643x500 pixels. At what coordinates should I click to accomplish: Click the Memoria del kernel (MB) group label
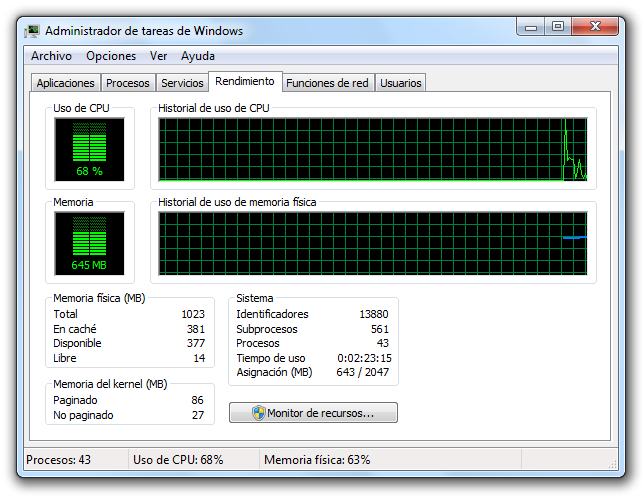click(x=110, y=384)
